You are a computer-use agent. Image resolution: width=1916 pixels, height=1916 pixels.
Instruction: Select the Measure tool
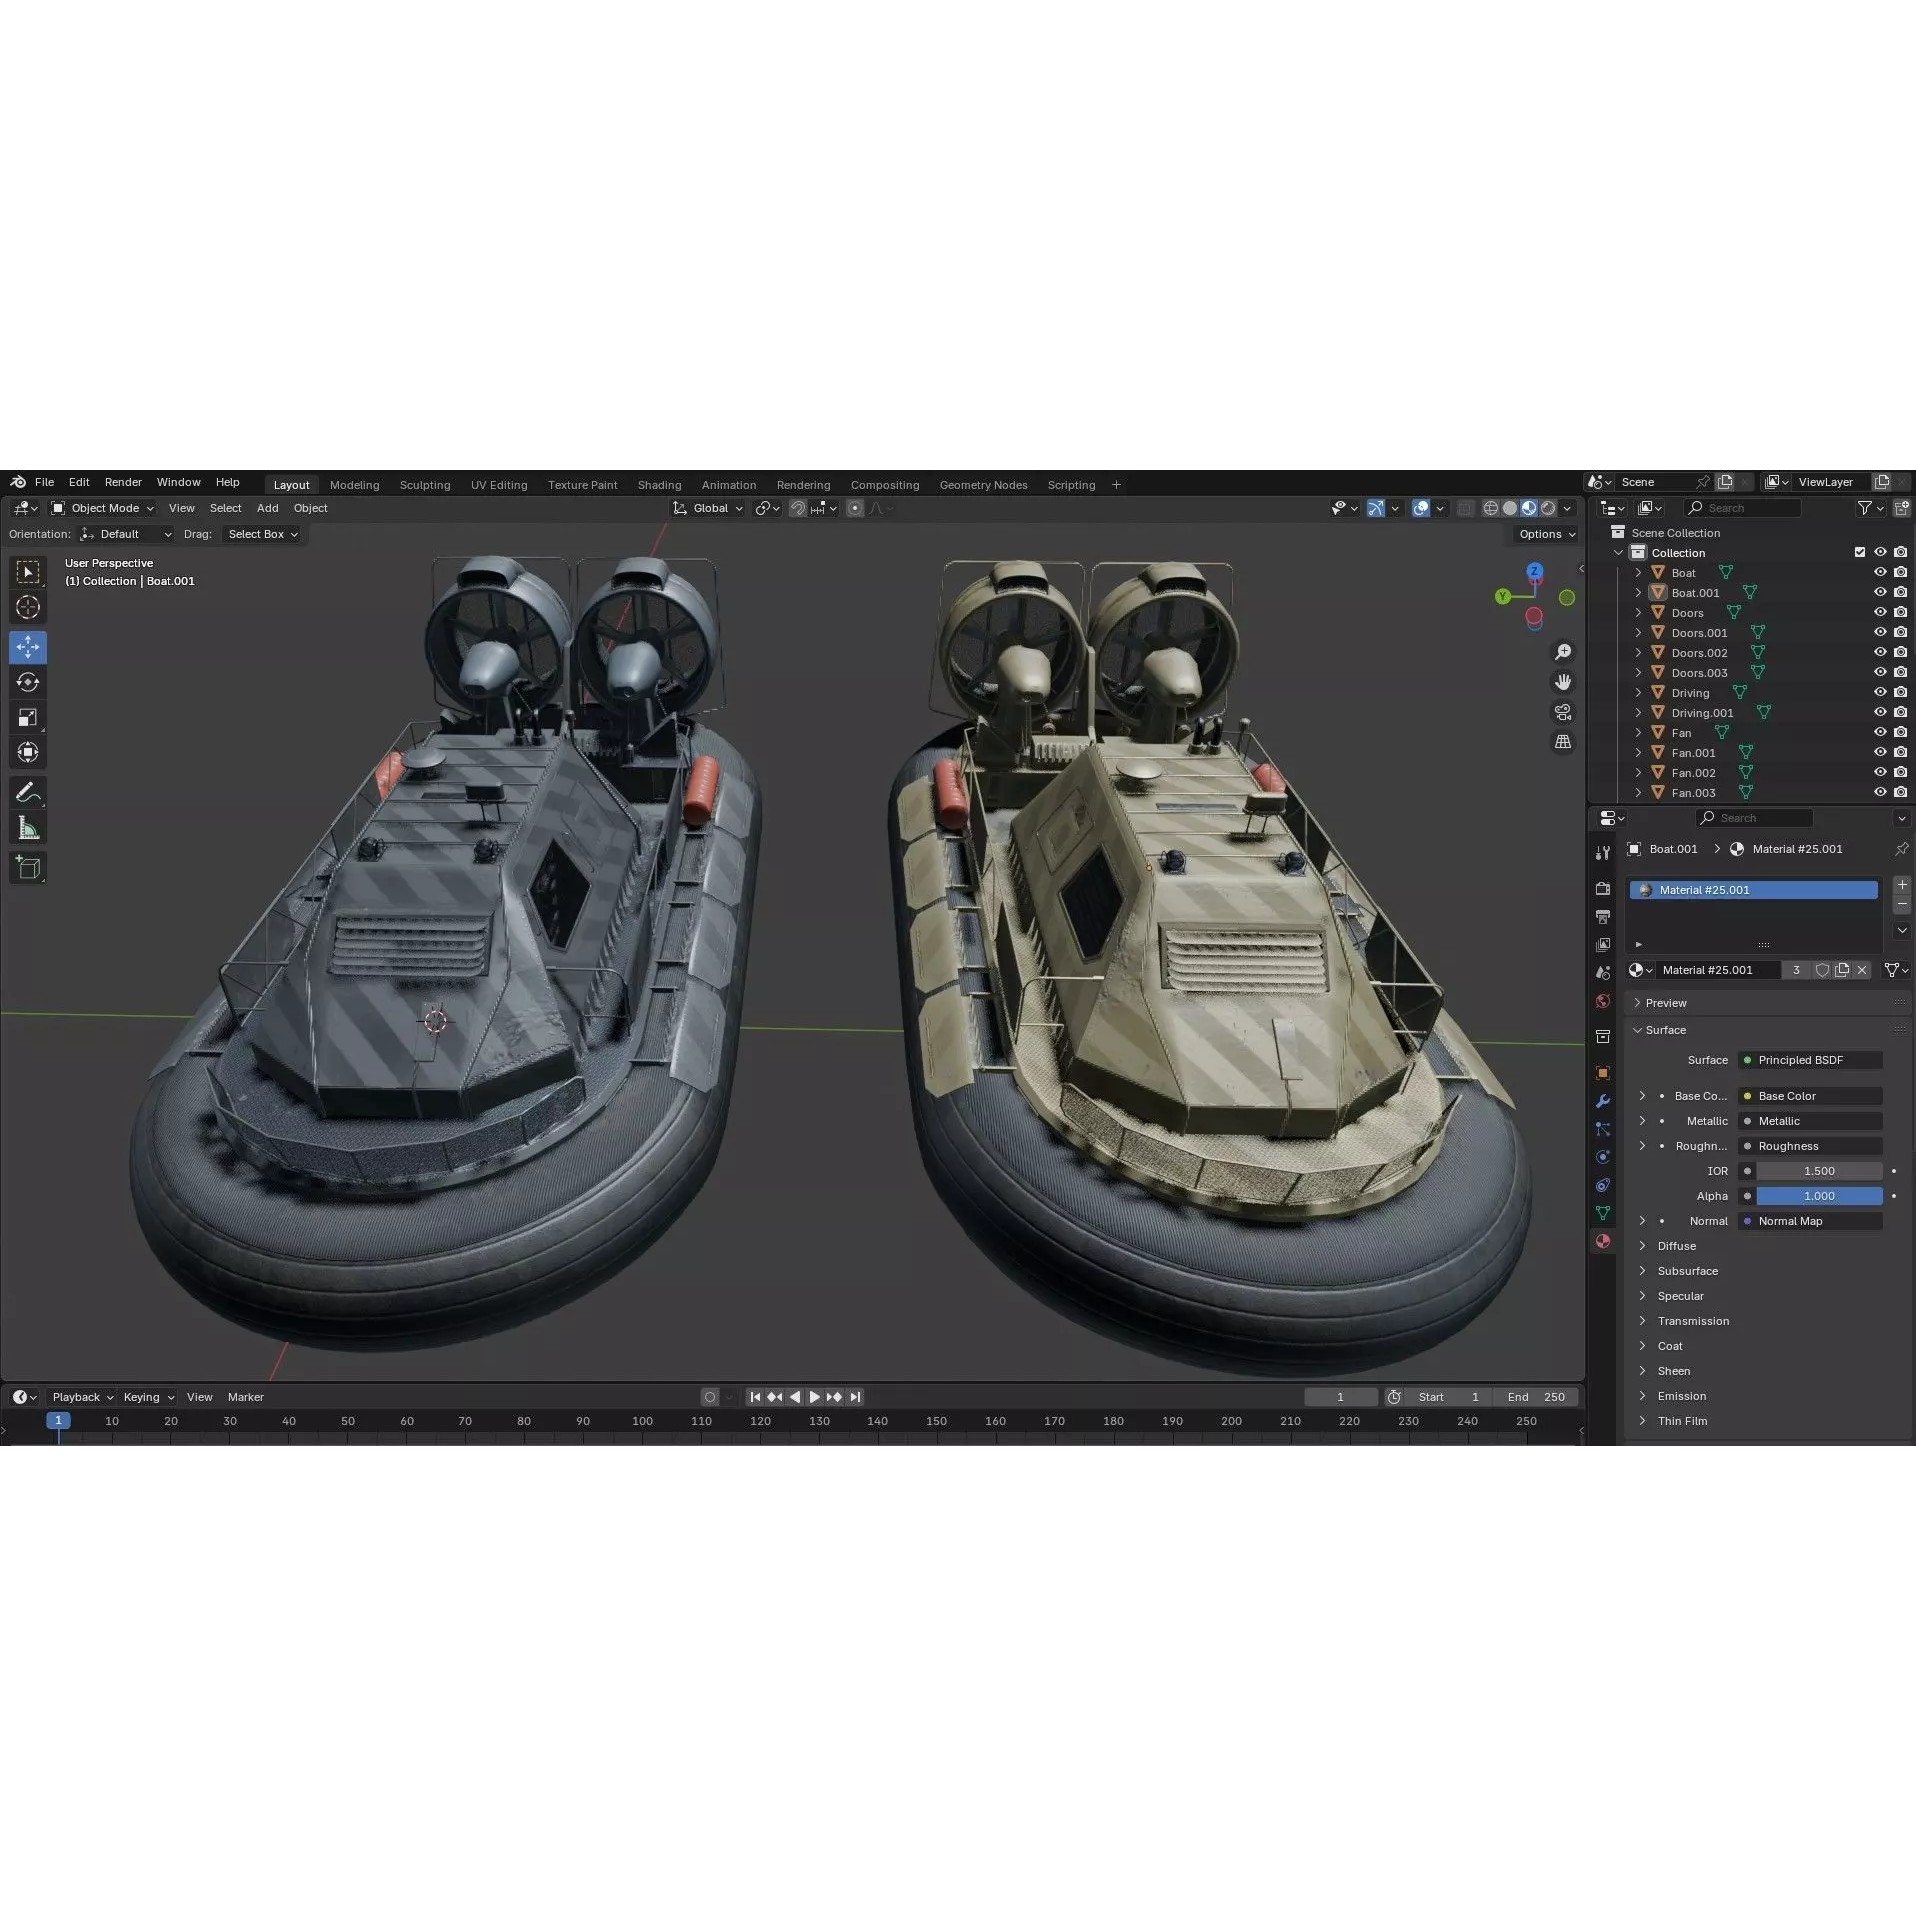[28, 827]
